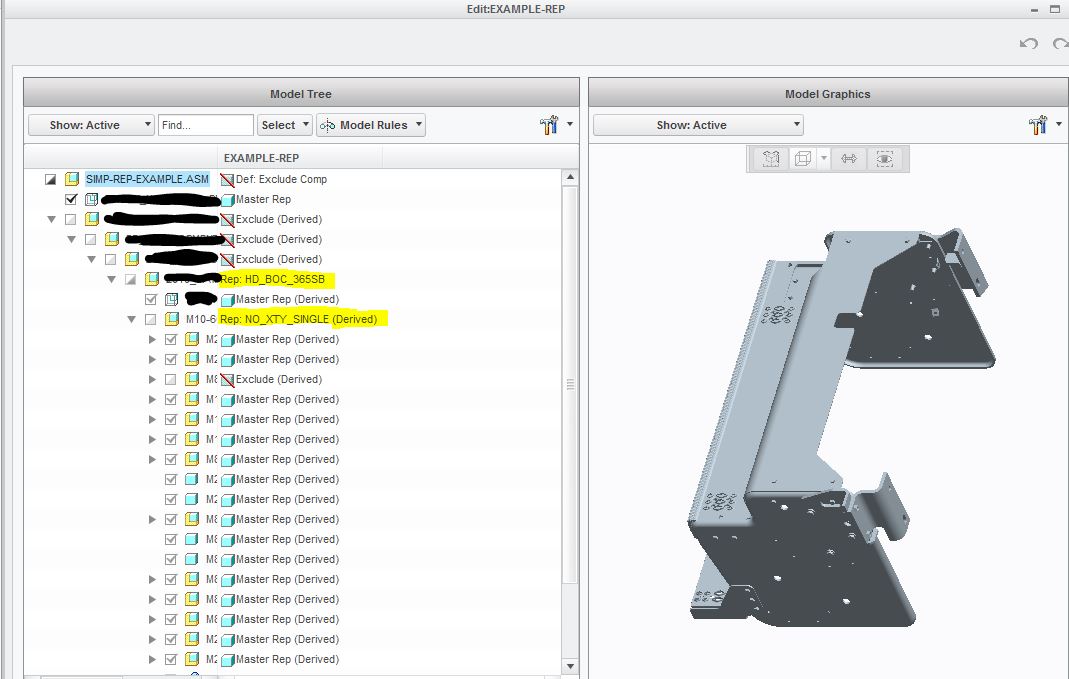
Task: Toggle the SIMP-REP-EXAMPLE.ASM checkbox
Action: click(x=50, y=179)
